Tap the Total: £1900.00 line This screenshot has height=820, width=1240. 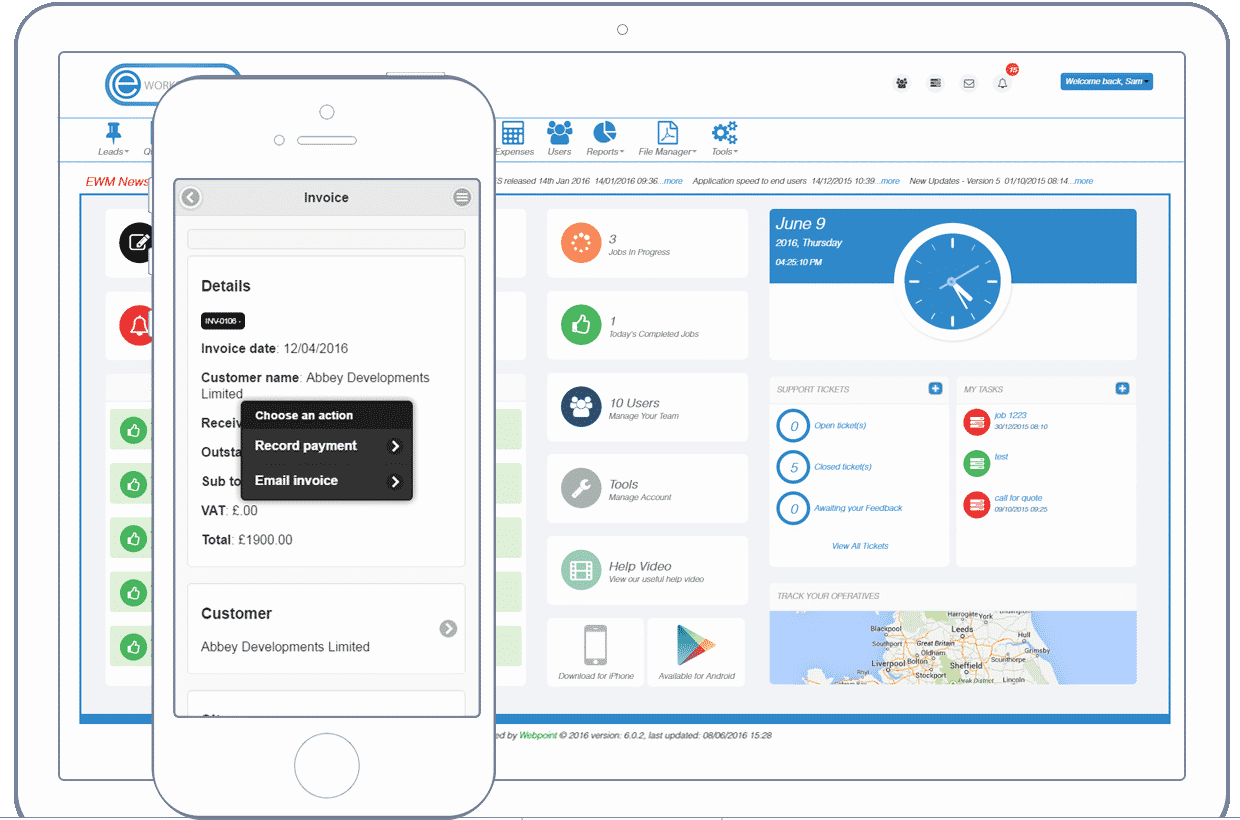(247, 540)
